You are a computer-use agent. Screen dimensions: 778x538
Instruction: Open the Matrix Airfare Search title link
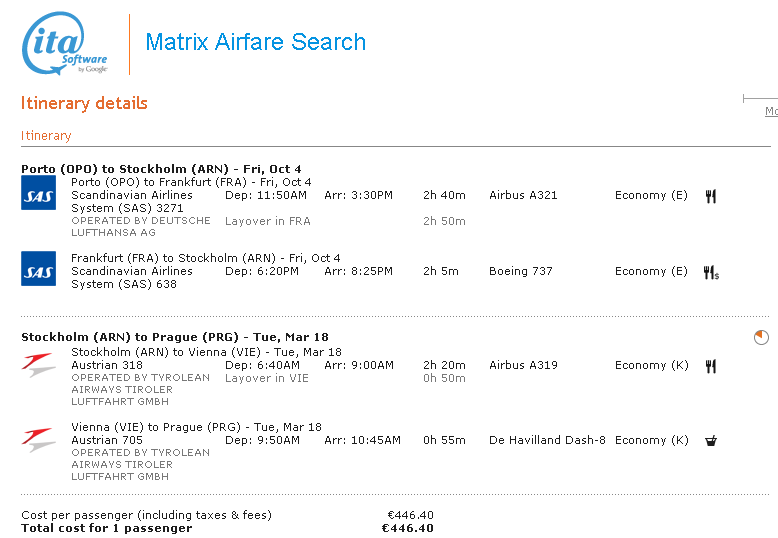coord(256,42)
